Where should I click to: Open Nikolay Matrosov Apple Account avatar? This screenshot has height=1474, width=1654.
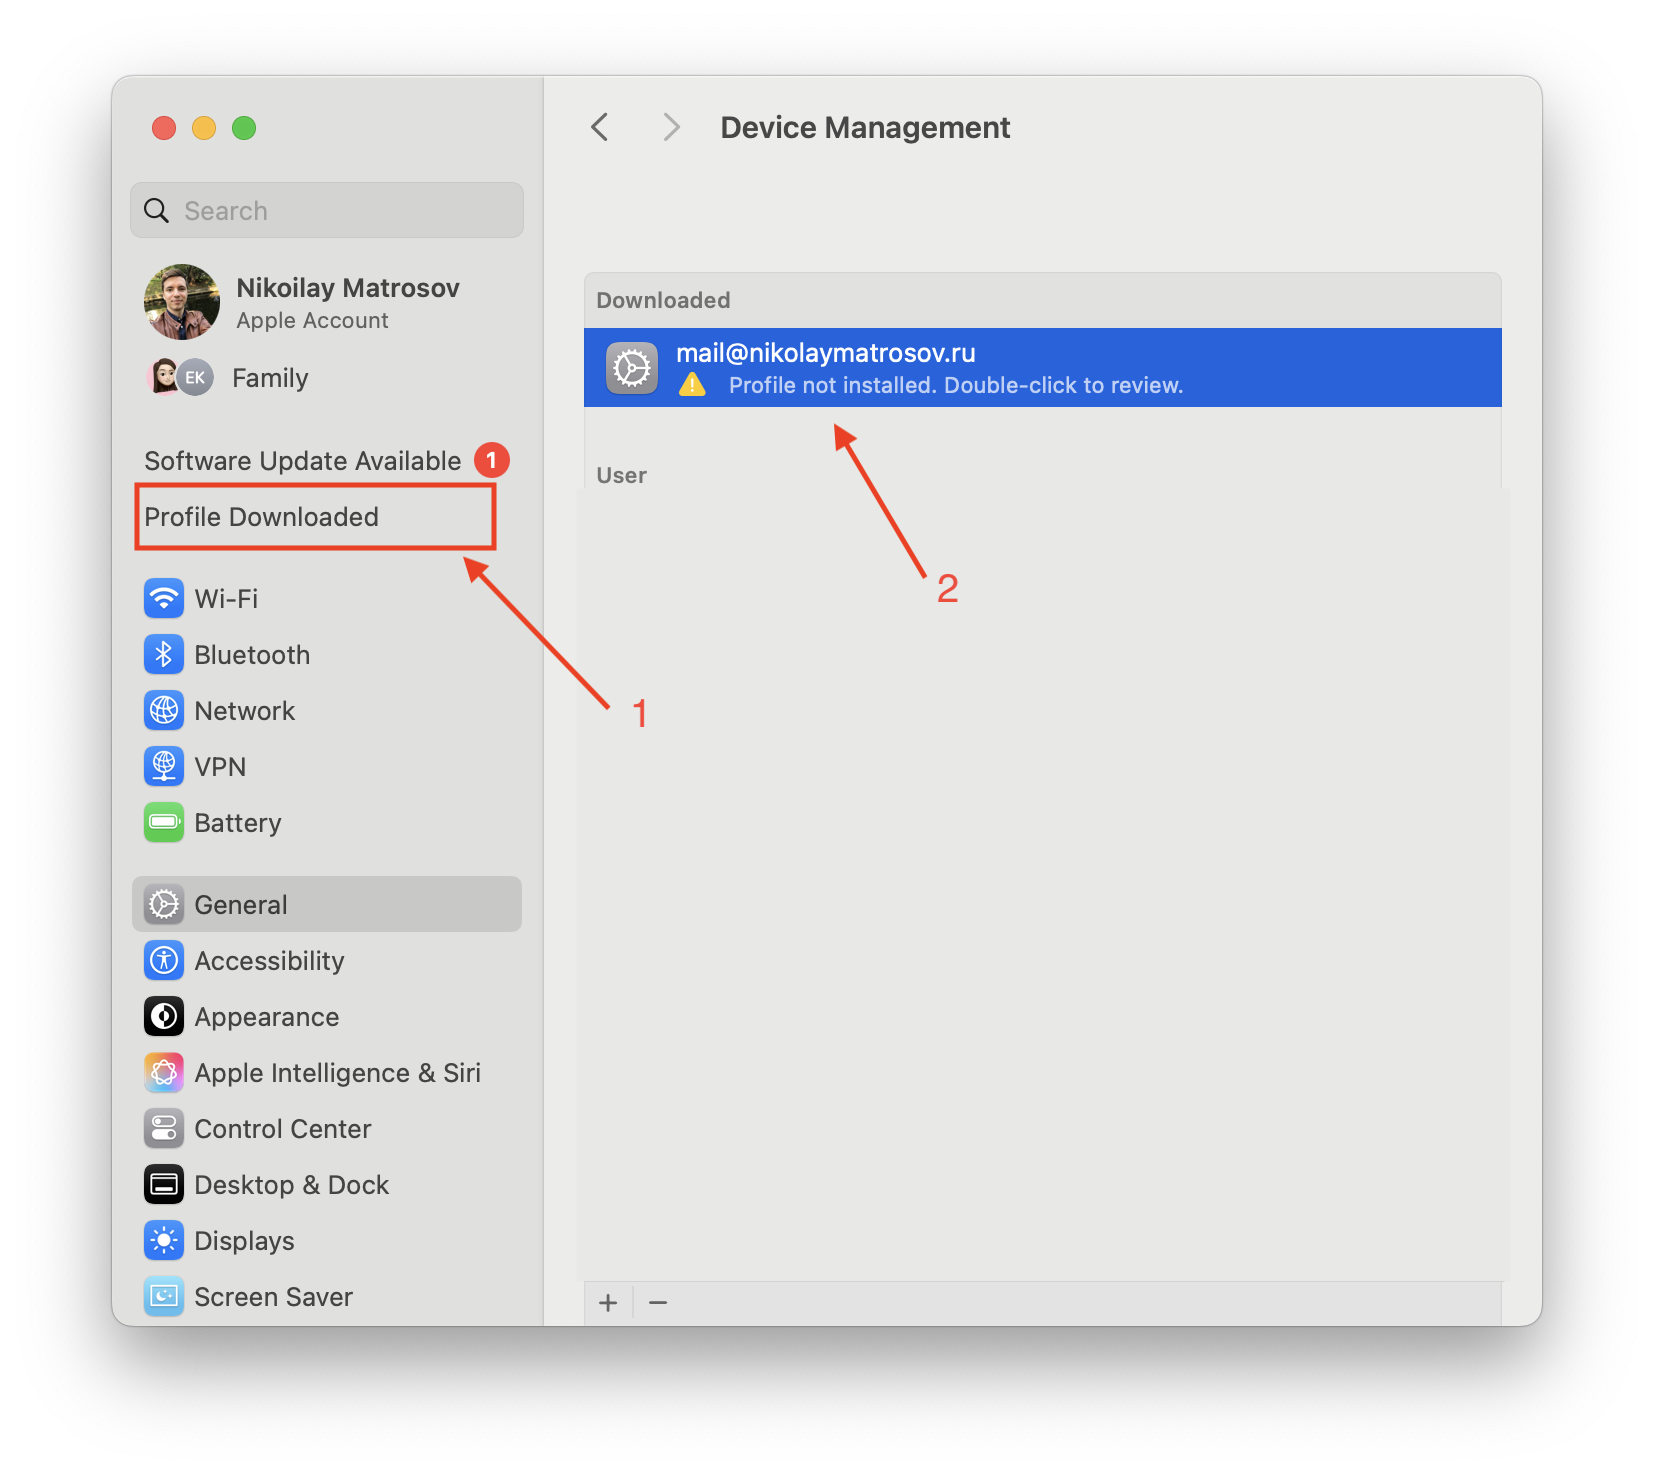(x=182, y=302)
